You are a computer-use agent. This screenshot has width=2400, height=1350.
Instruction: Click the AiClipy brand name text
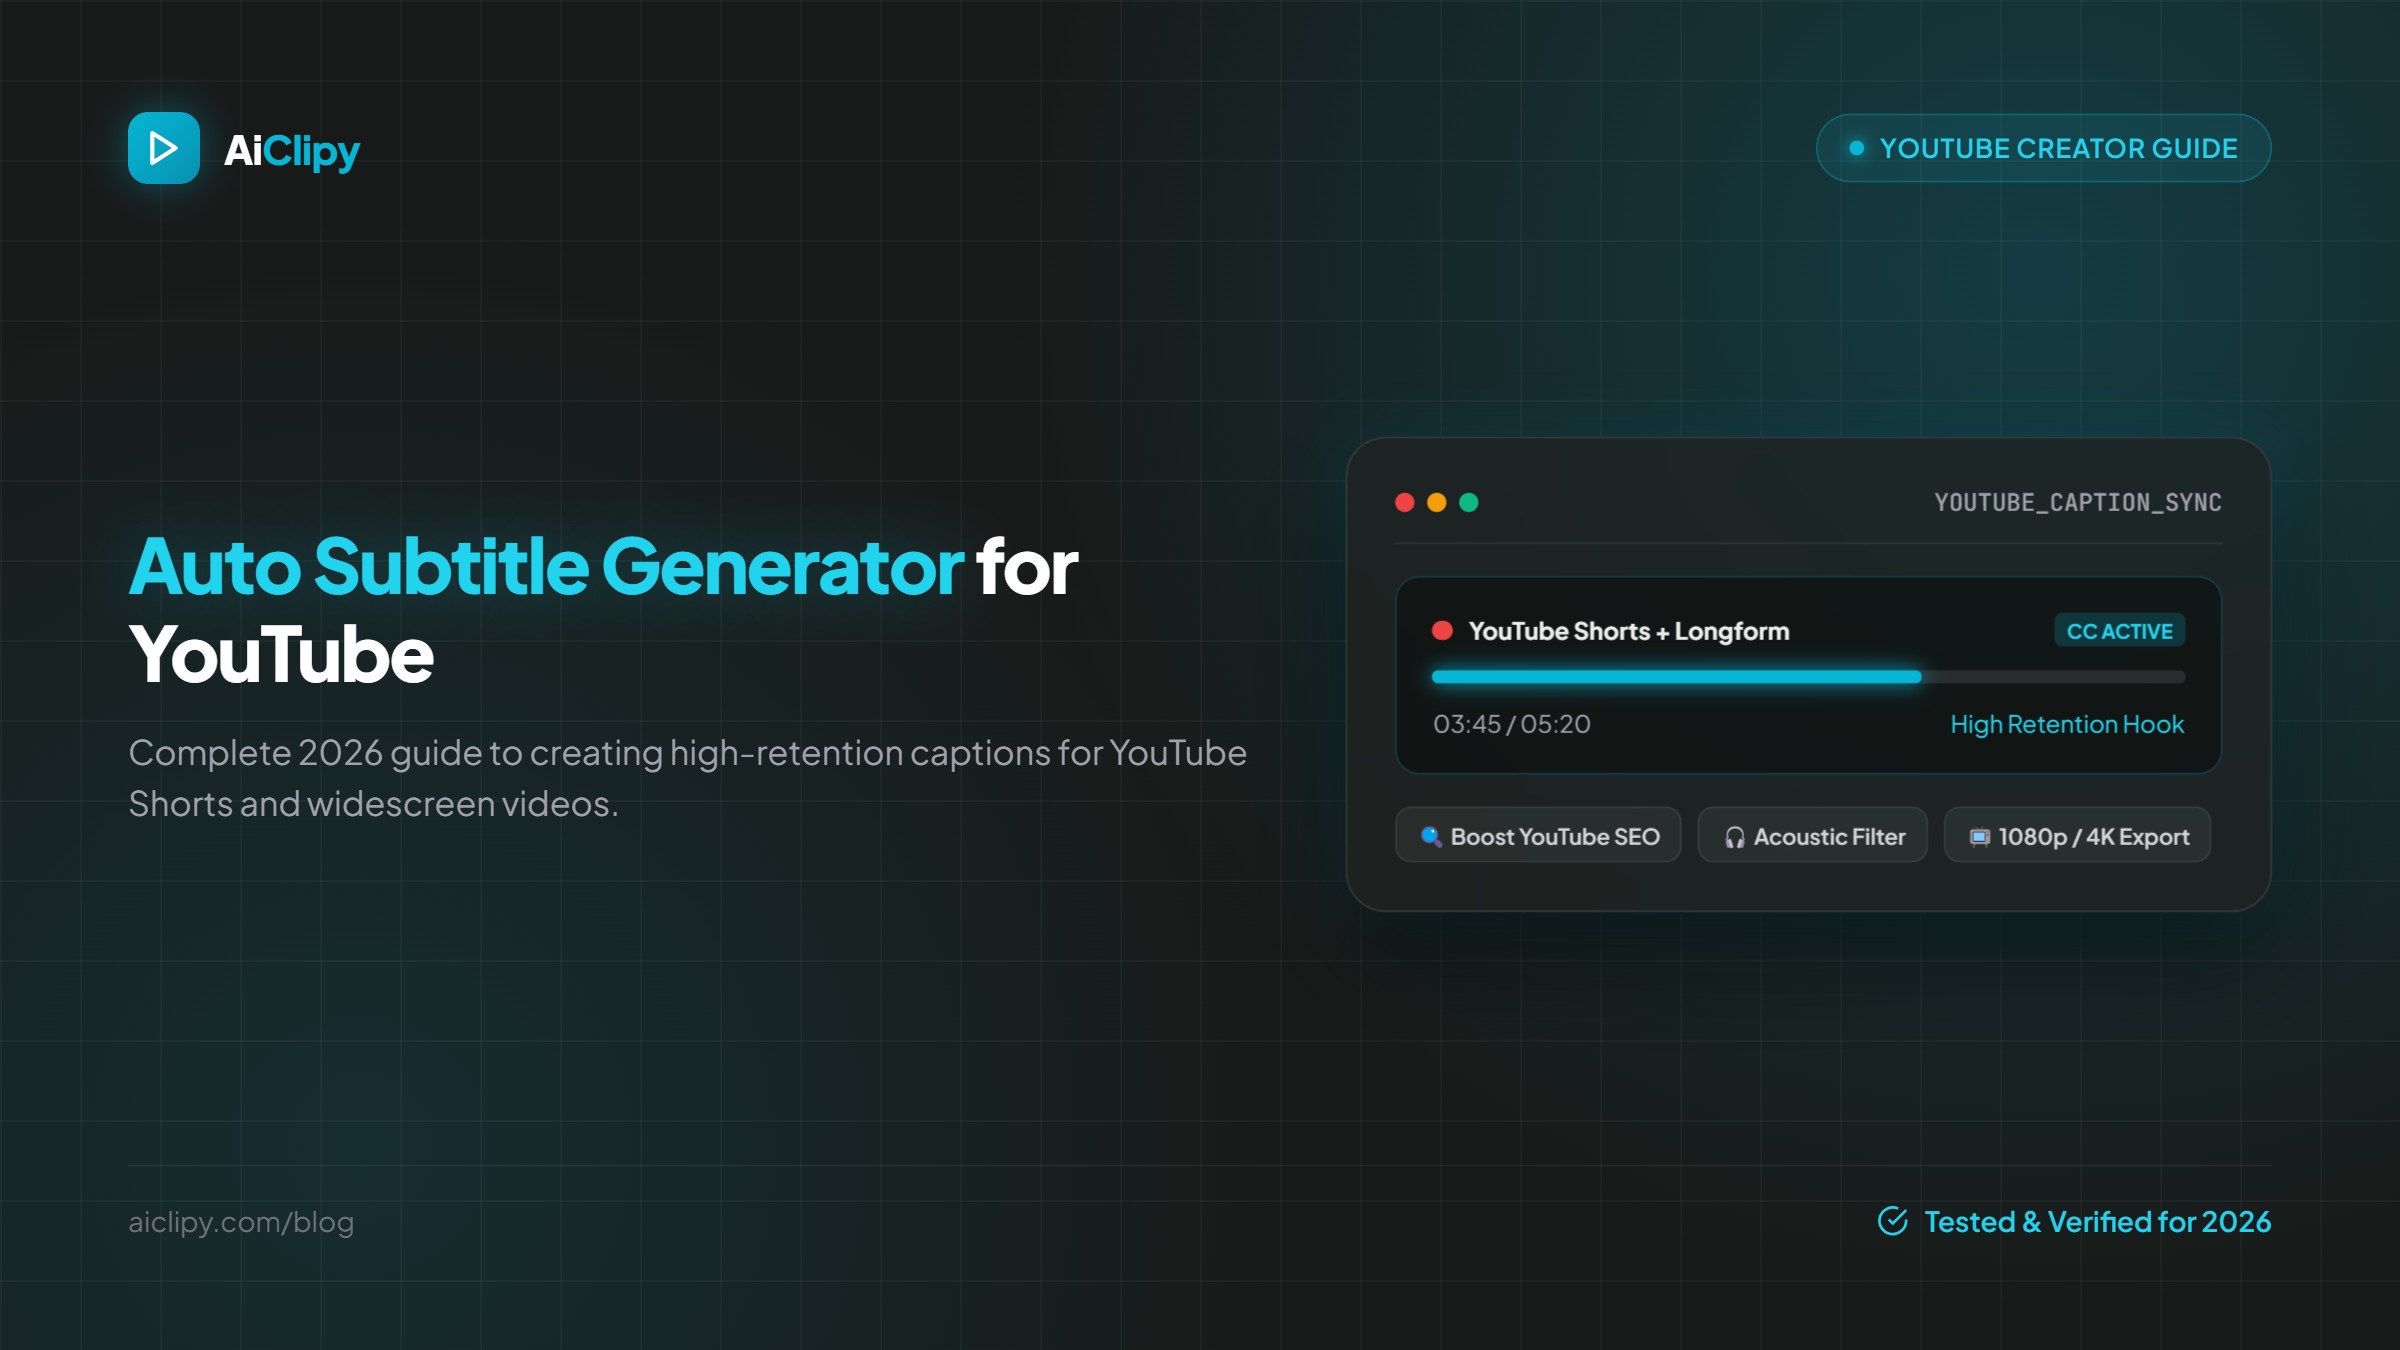(291, 151)
